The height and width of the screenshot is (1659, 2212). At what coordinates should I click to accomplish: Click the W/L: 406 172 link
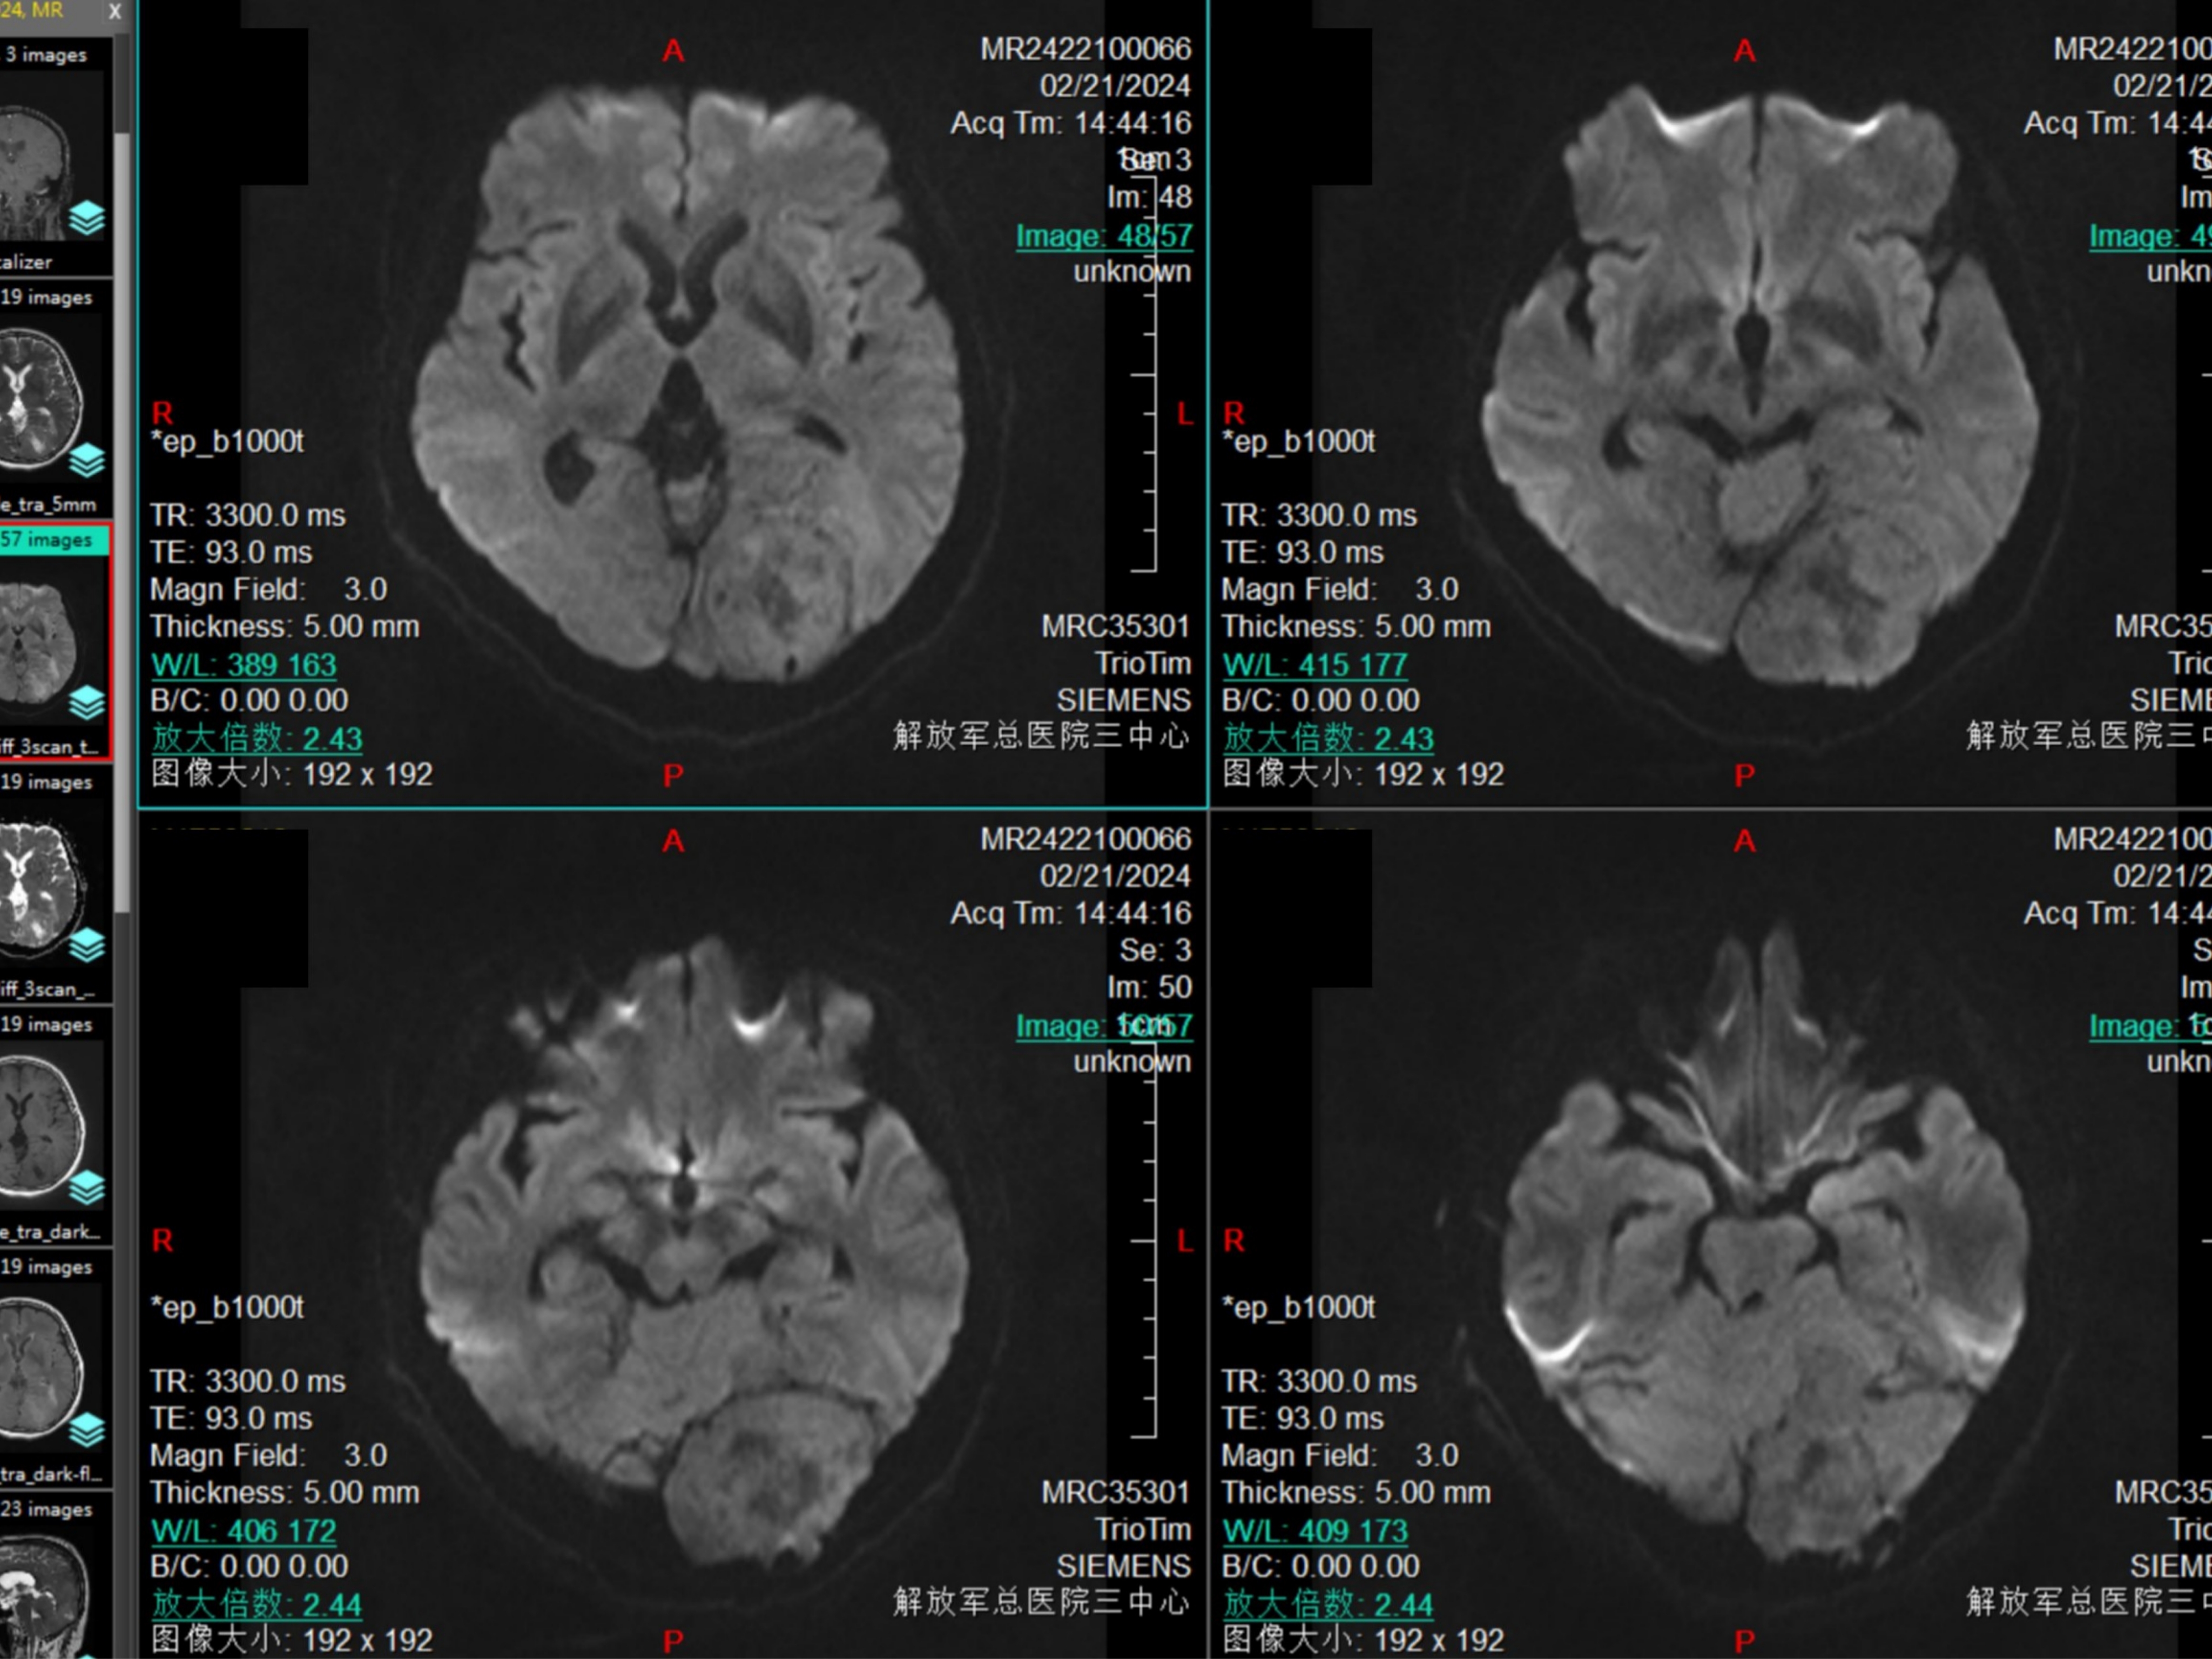coord(243,1530)
